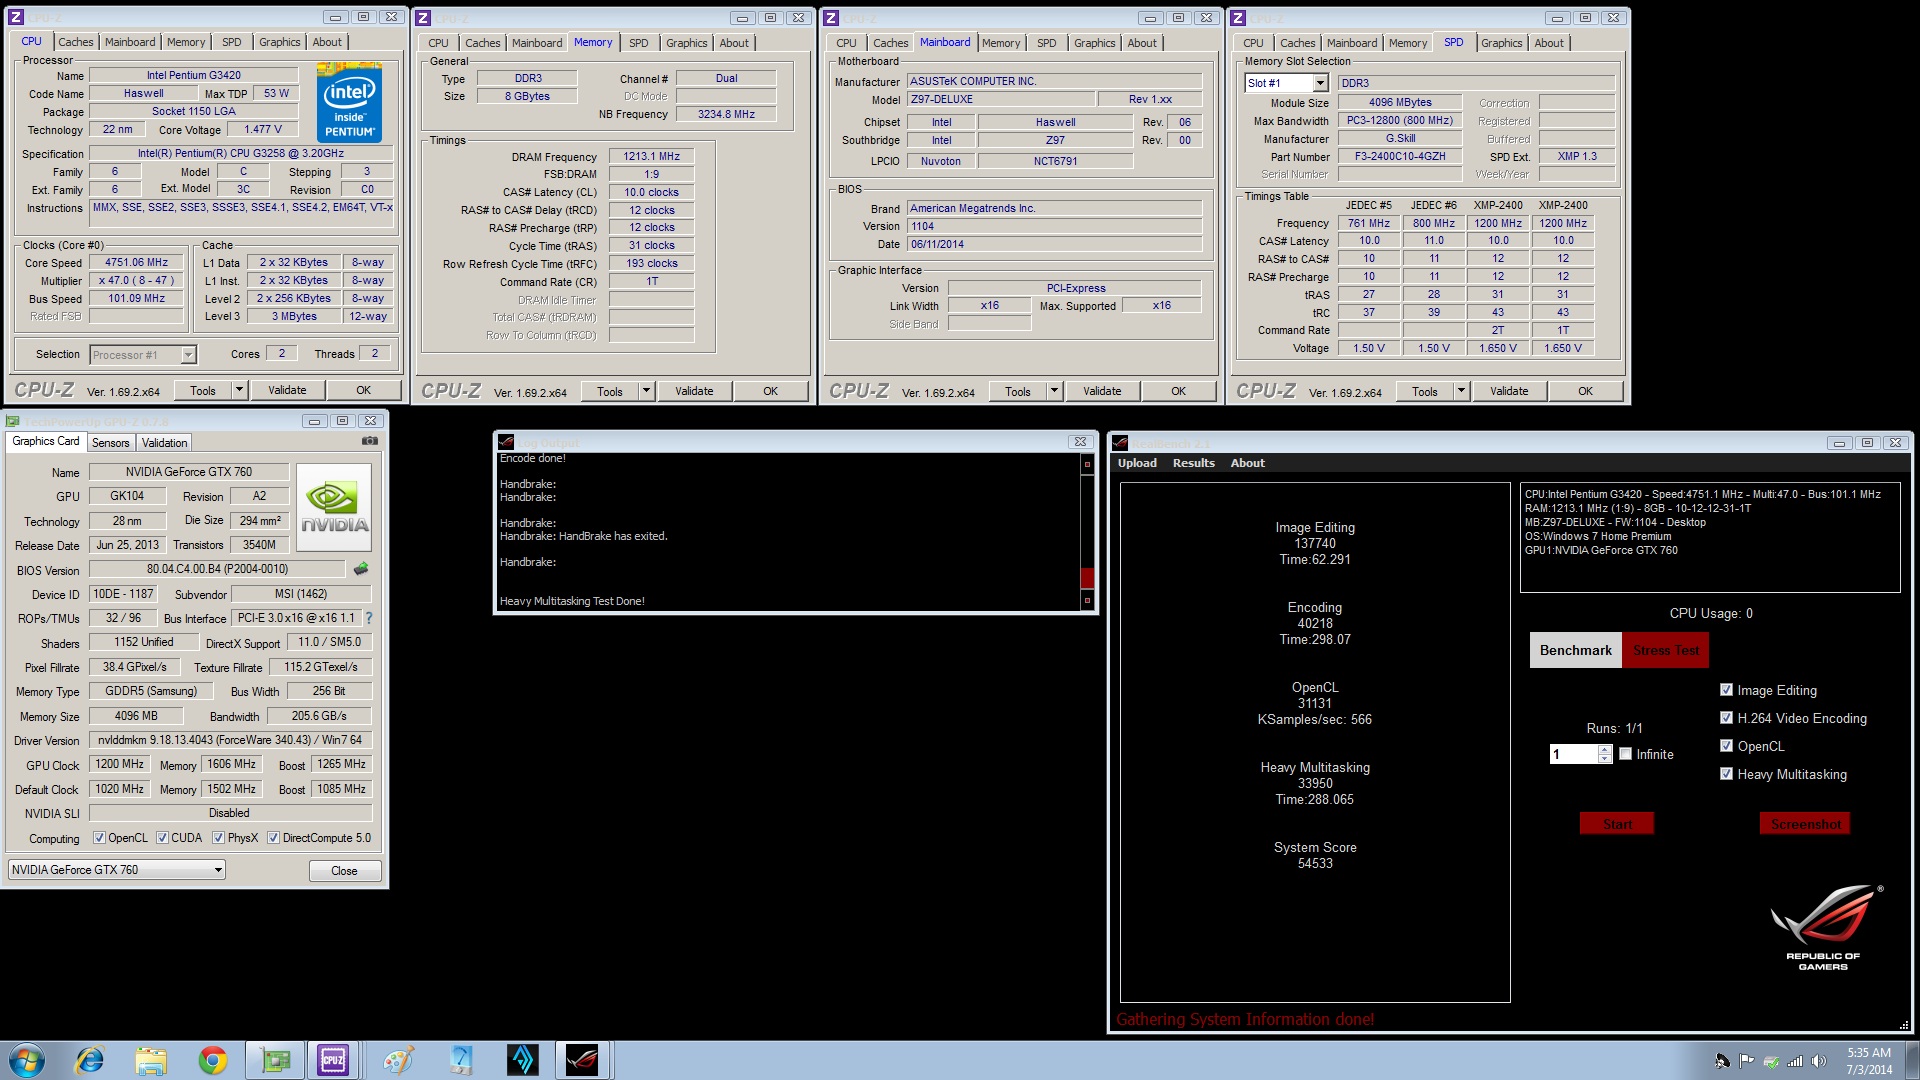Click the blue arrow app in taskbar

pyautogui.click(x=521, y=1060)
